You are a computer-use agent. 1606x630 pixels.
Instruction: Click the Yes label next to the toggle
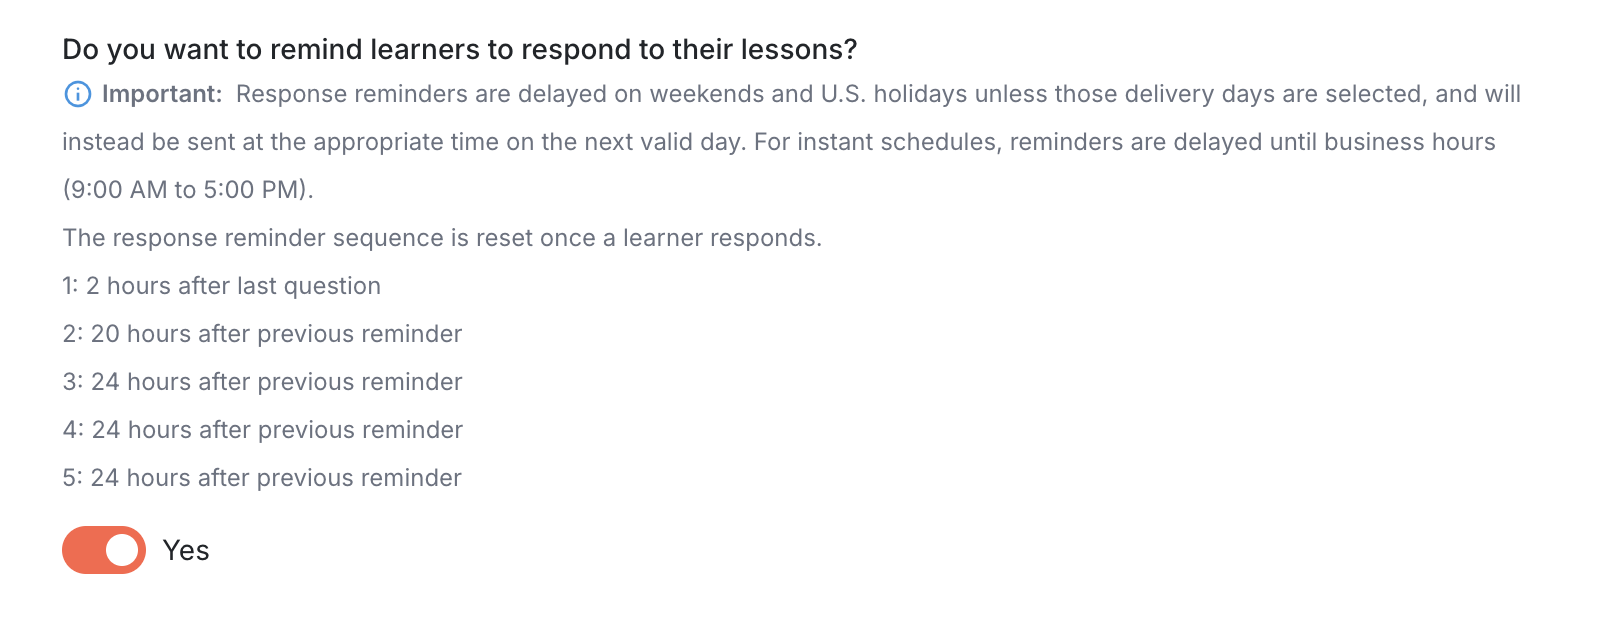click(x=186, y=551)
